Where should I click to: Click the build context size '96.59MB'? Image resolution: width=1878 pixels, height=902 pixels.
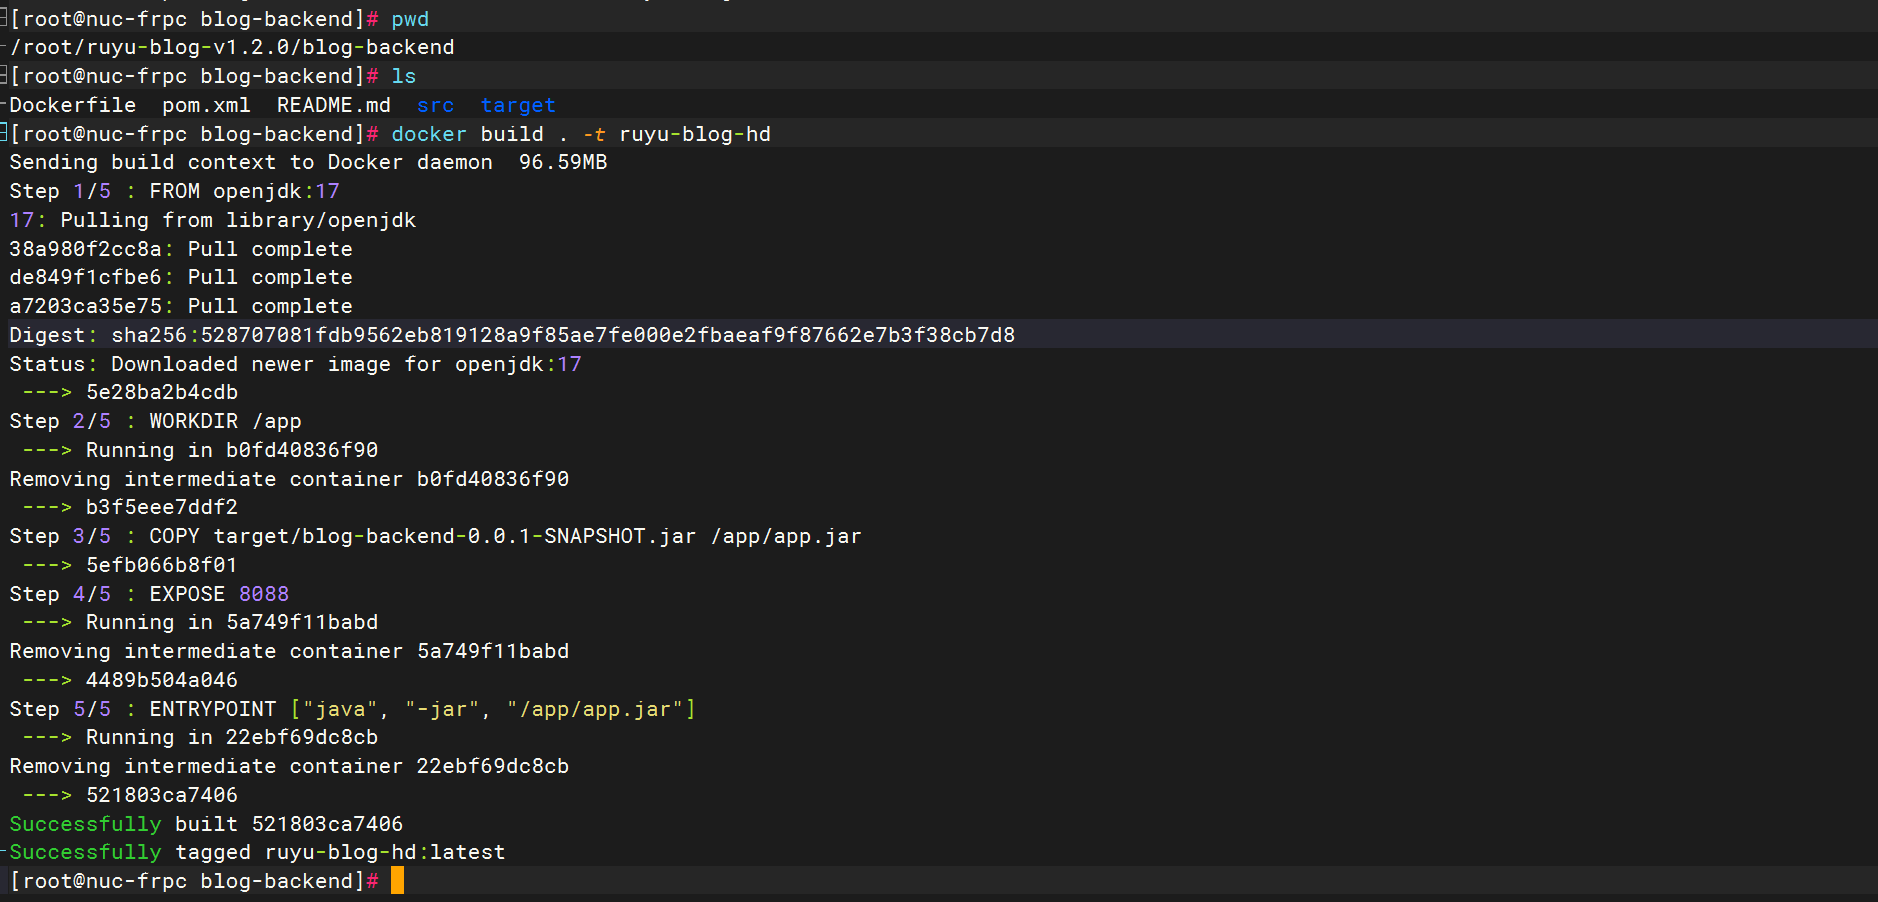(563, 162)
